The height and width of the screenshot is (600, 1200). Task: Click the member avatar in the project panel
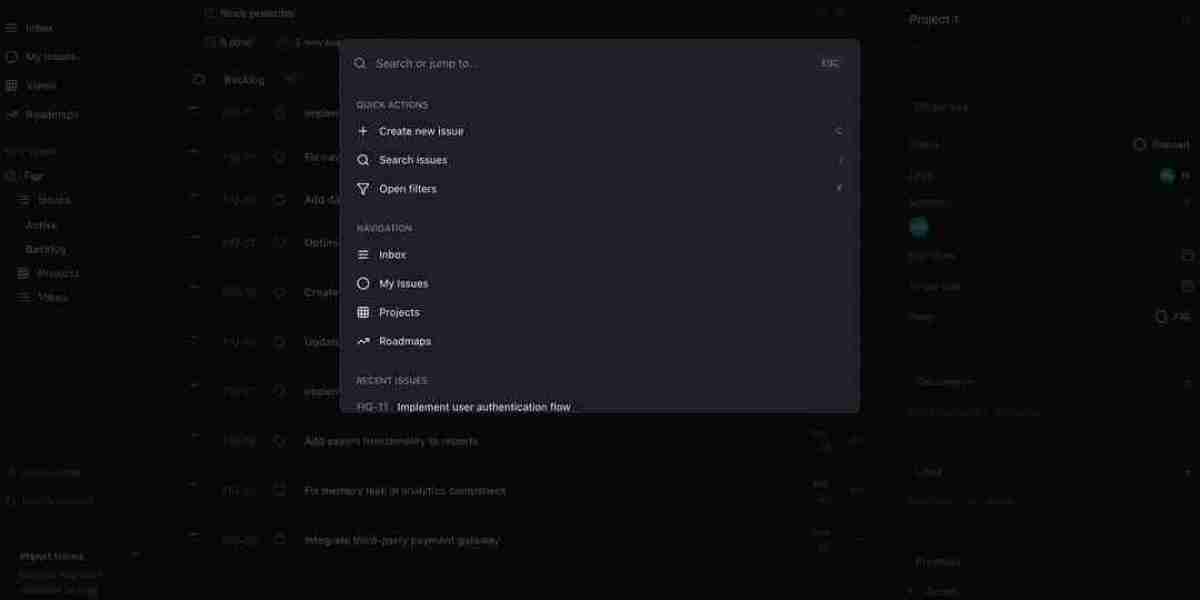919,227
